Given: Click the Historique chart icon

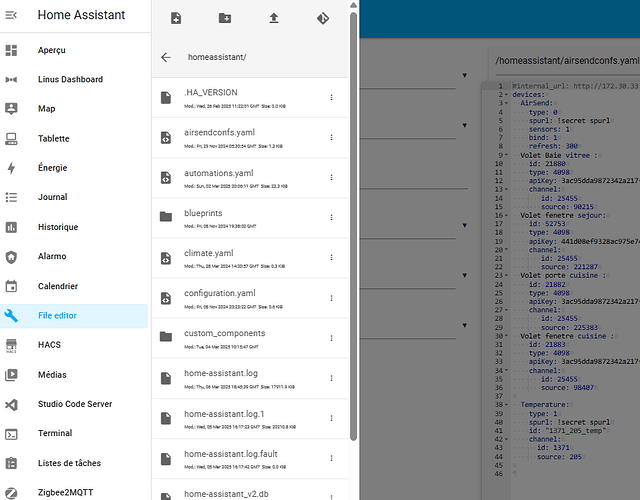Looking at the screenshot, I should tap(11, 227).
